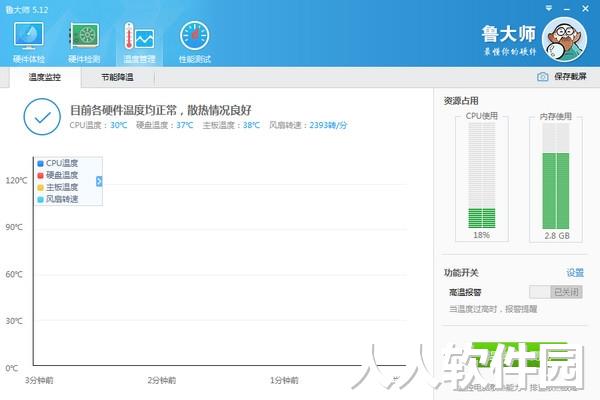Click the 保存截屏 save screenshot link
The width and height of the screenshot is (600, 400).
pos(570,77)
